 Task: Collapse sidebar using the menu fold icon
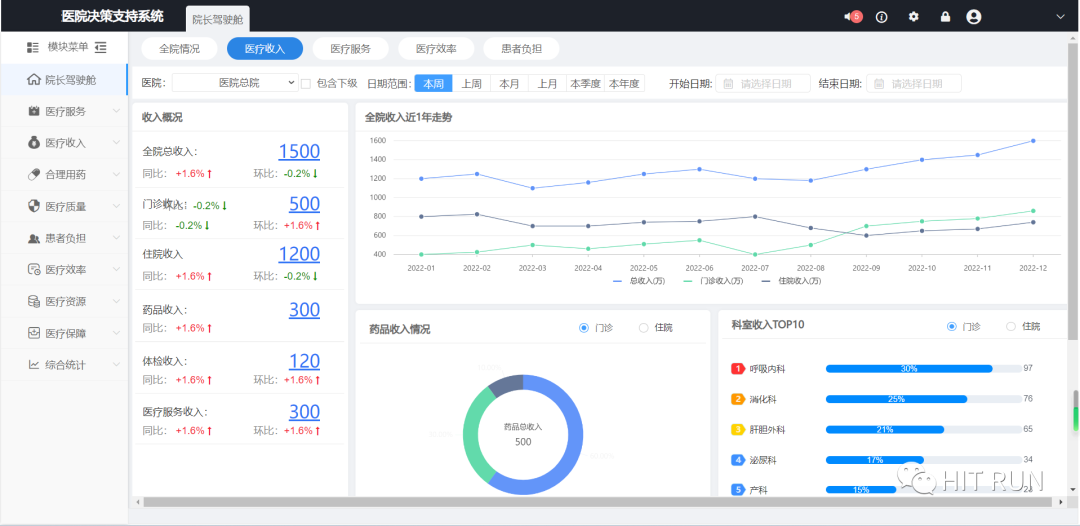[101, 47]
